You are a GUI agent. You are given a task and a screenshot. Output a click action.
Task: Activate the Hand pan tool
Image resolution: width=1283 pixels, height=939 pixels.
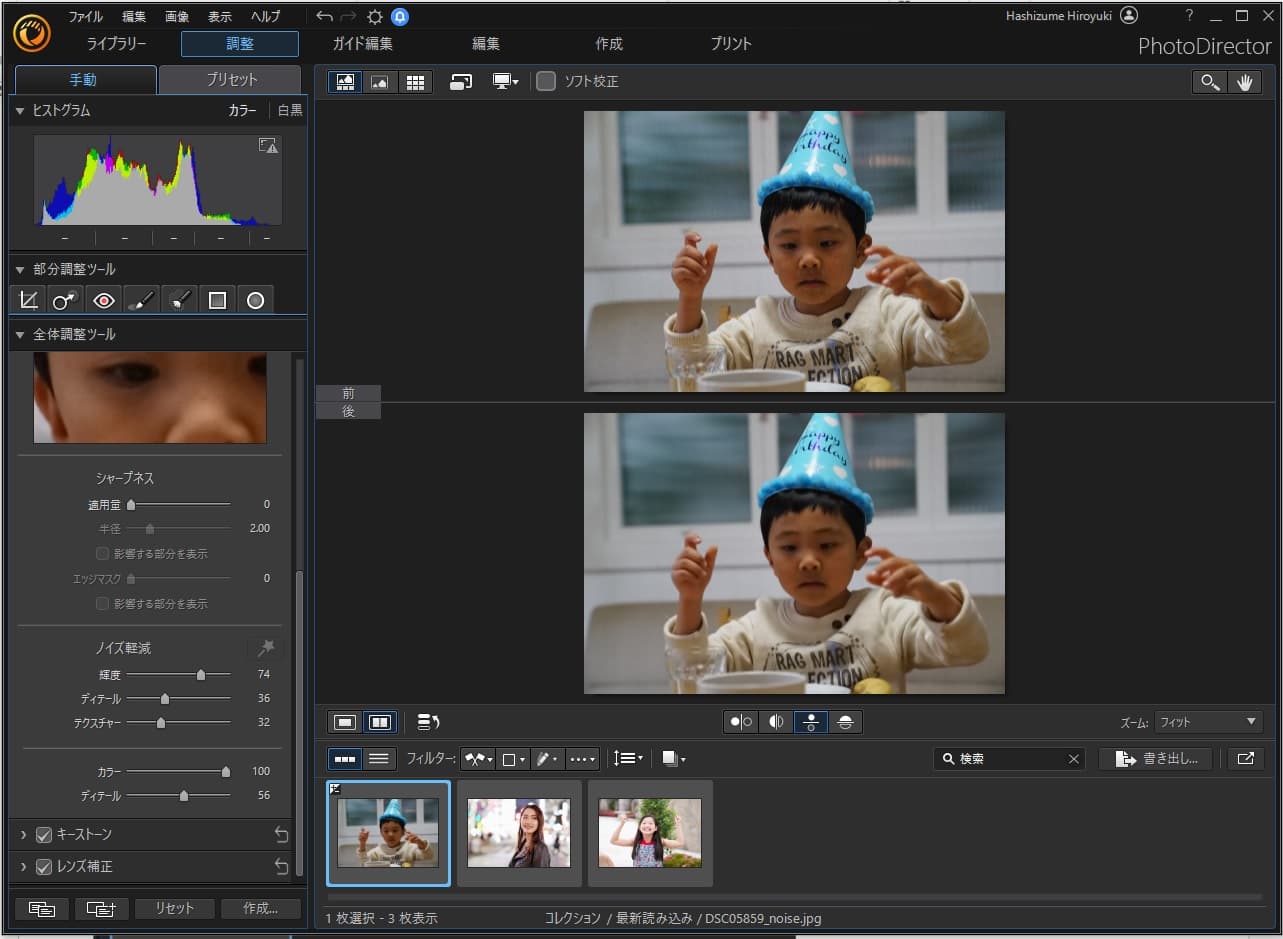point(1246,81)
